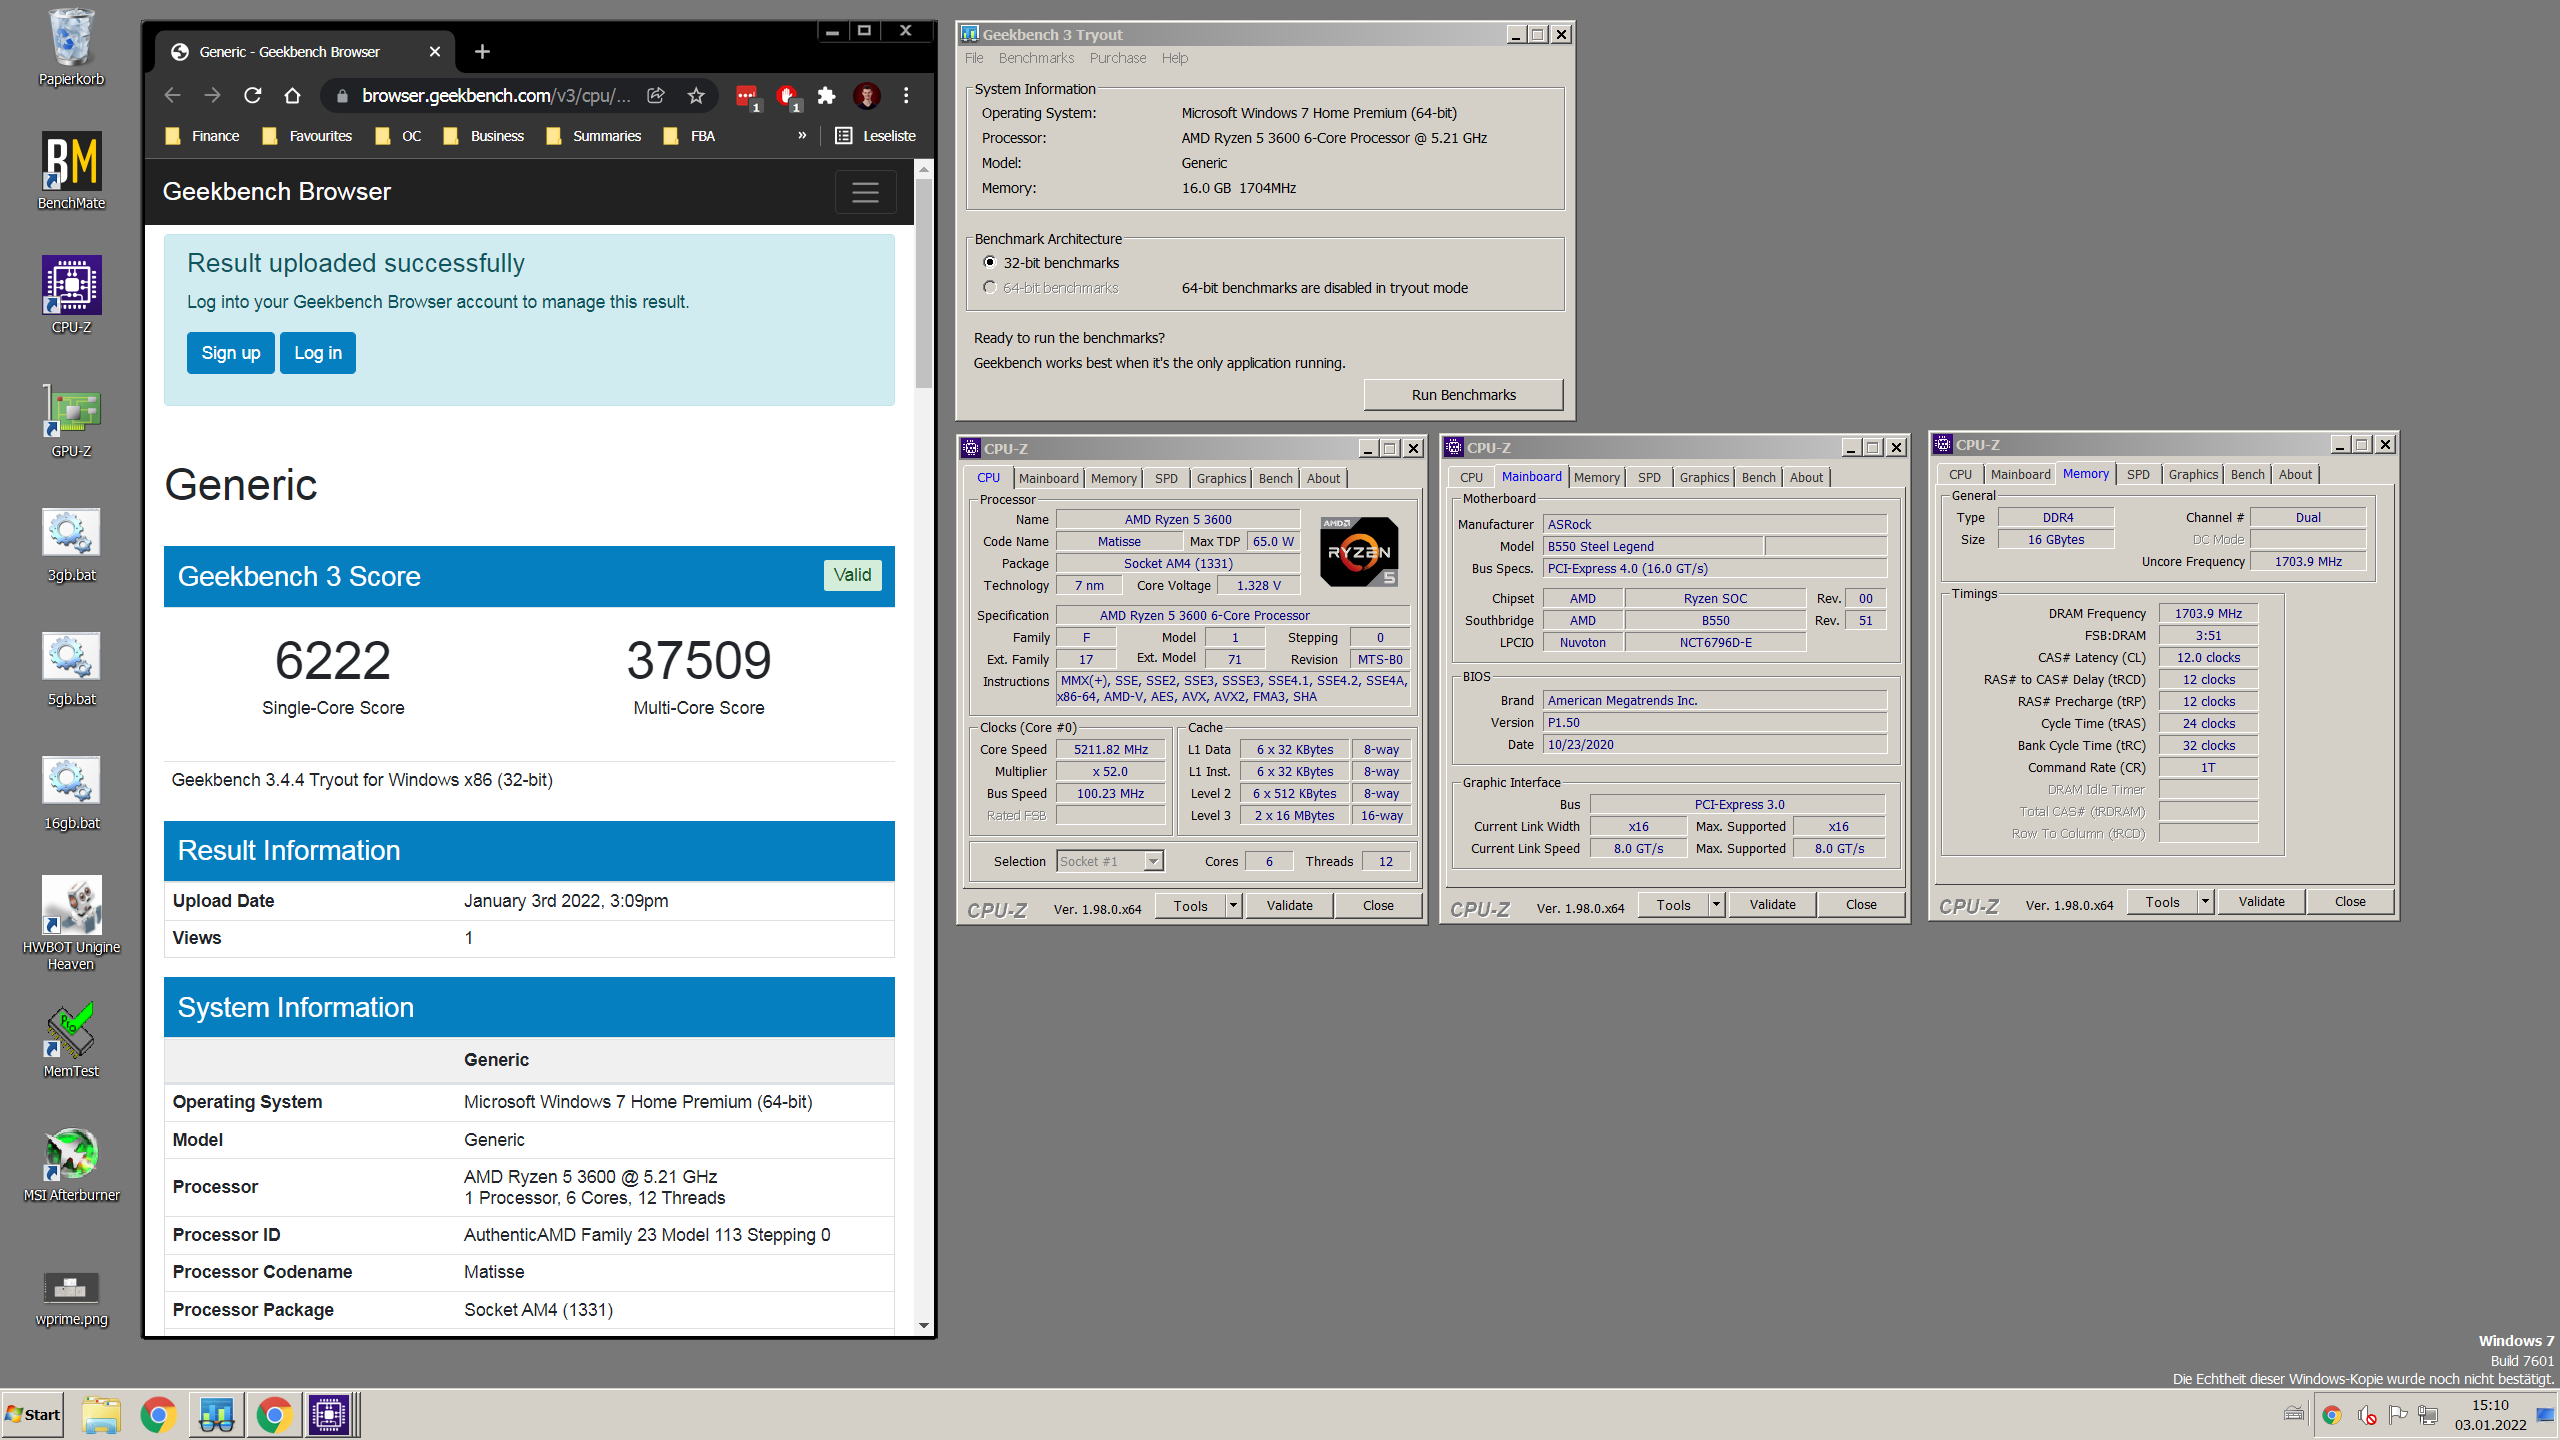Open Tools dropdown arrow in Memory window
Viewport: 2560px width, 1440px height.
(x=2205, y=901)
